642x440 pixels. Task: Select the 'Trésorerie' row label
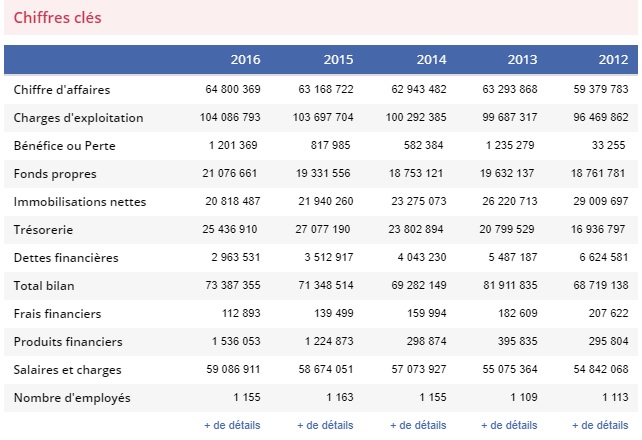tap(46, 230)
